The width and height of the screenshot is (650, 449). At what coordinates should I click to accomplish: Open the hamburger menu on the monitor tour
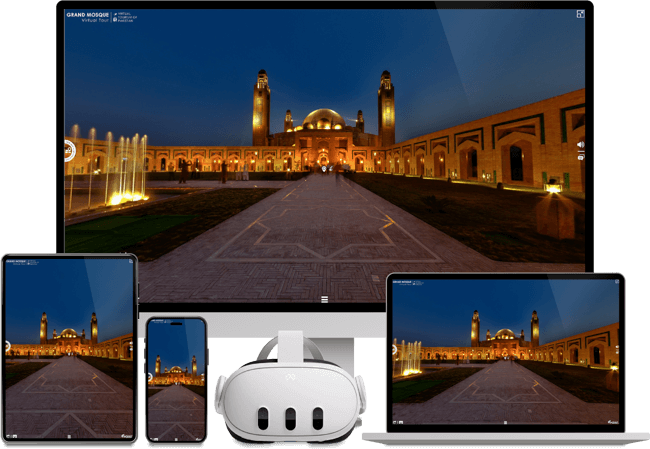coord(325,299)
